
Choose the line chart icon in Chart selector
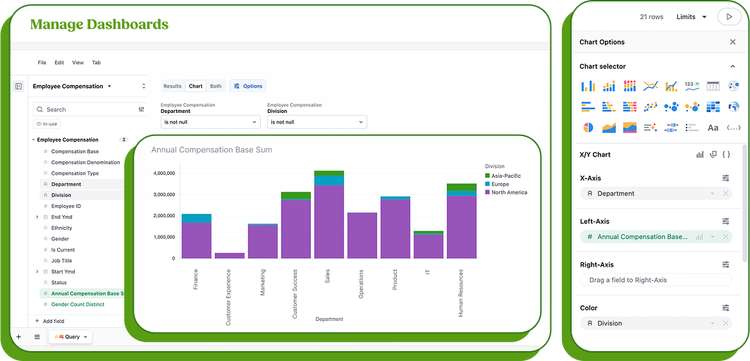click(x=651, y=86)
